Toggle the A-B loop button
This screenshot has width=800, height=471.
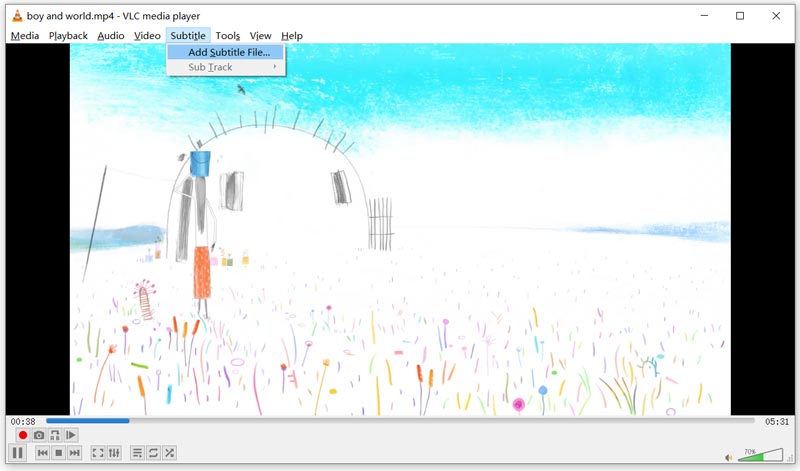tap(55, 435)
